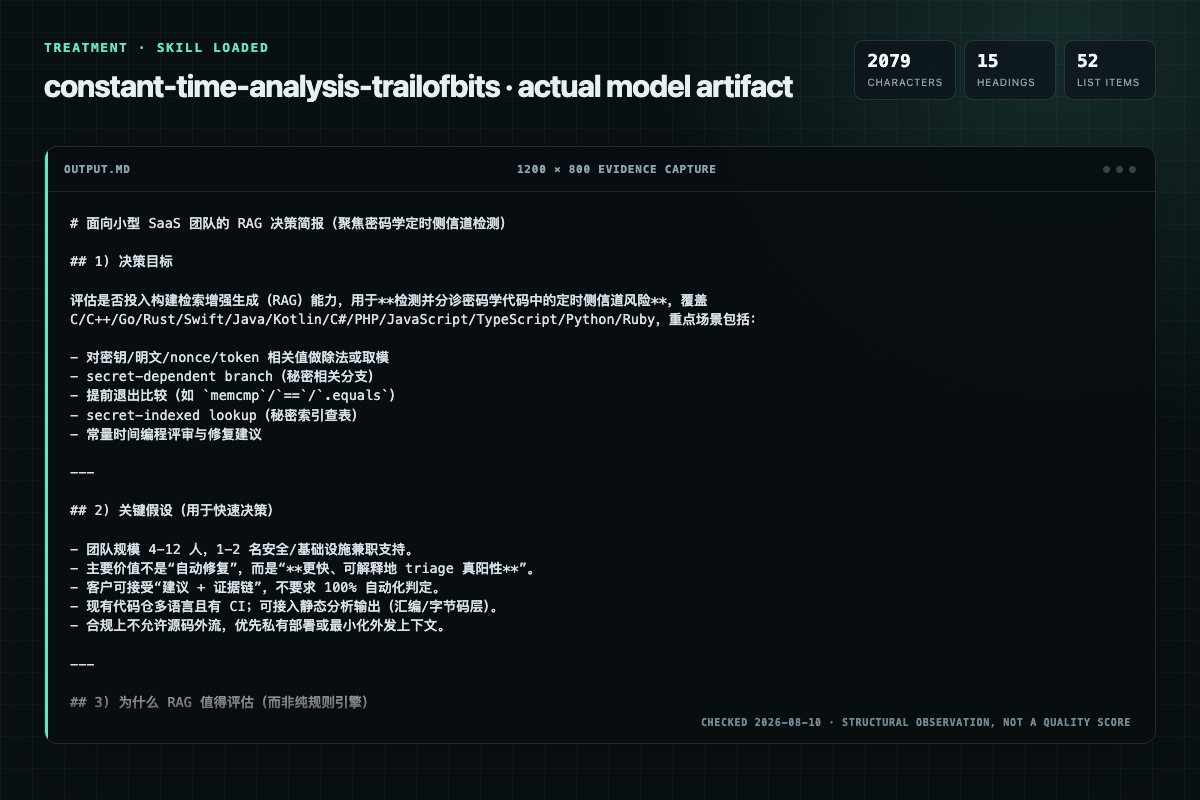Click the 'CHECKED 2026-08-10' footer note

point(915,722)
